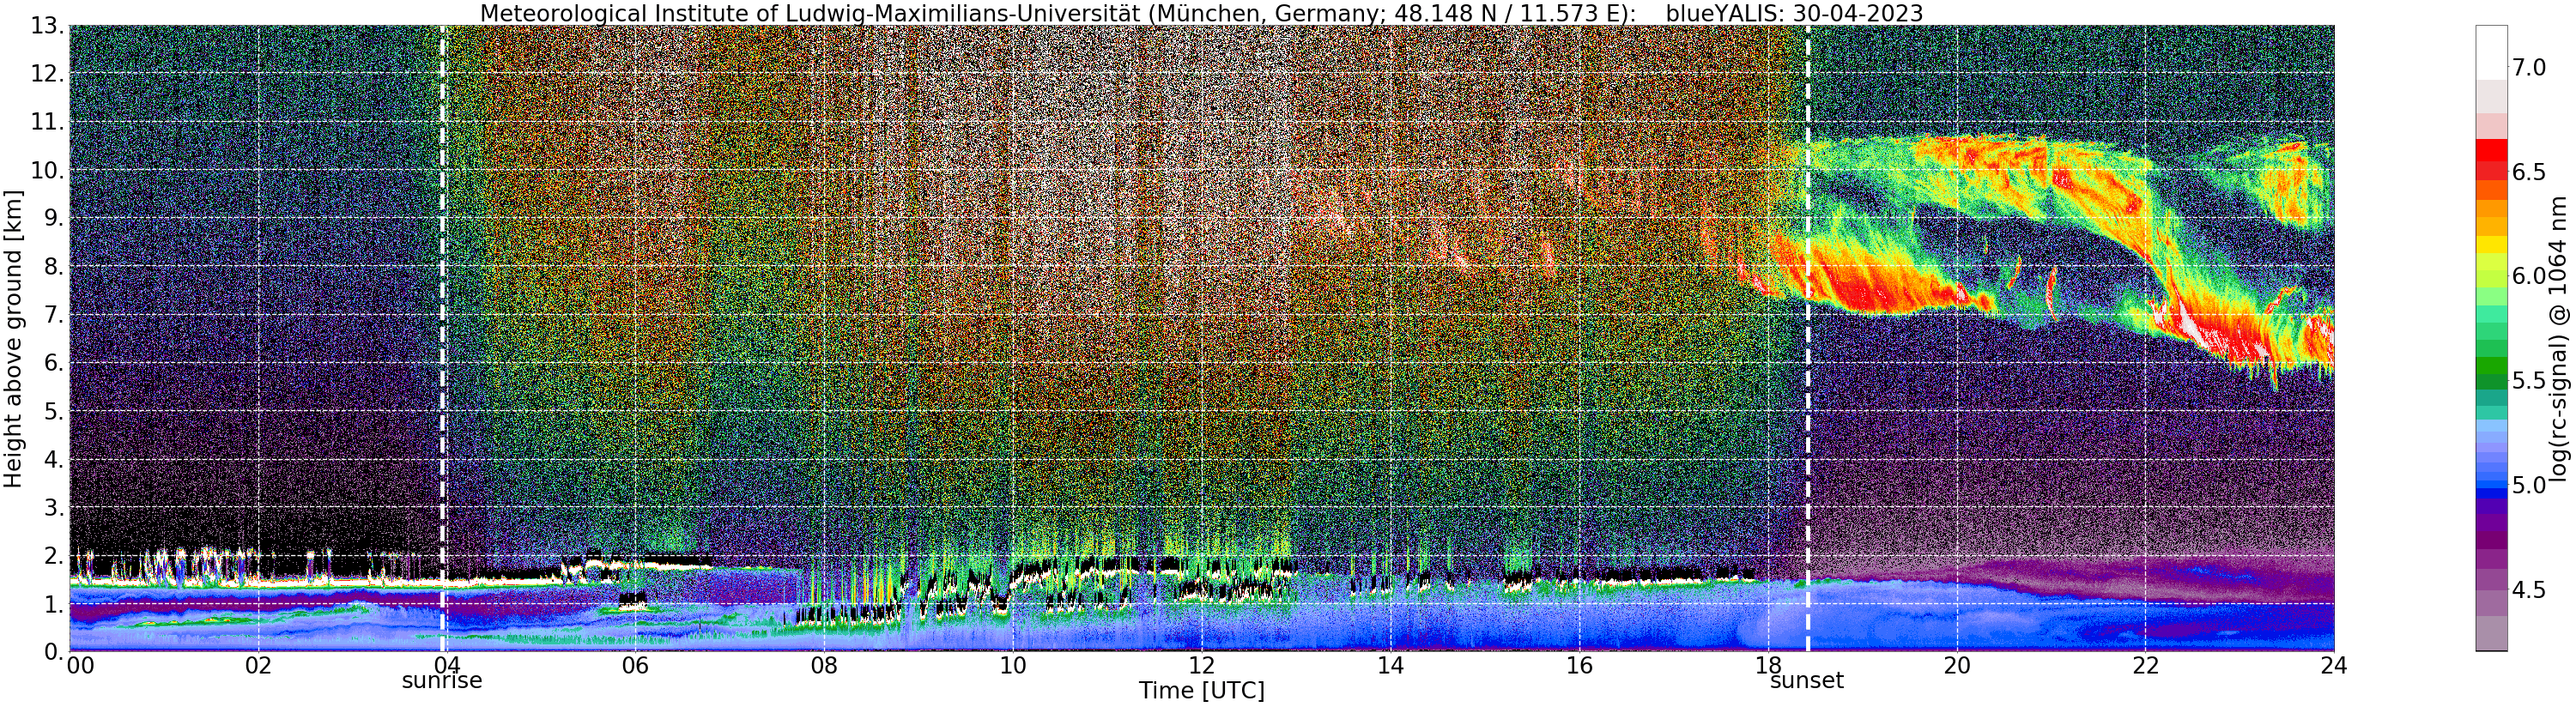Click the '5.' height tick label
The width and height of the screenshot is (2576, 707).
click(53, 411)
